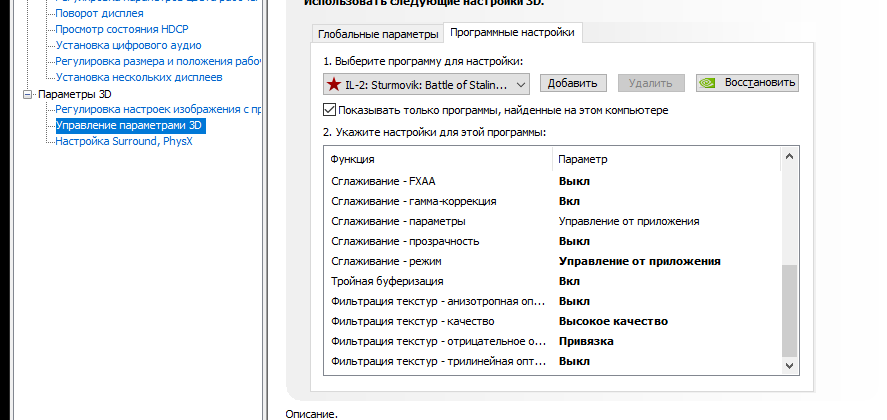Screen dimensions: 887x420
Task: Open 'Настройка Surround, PhysX' tree link
Action: click(123, 141)
